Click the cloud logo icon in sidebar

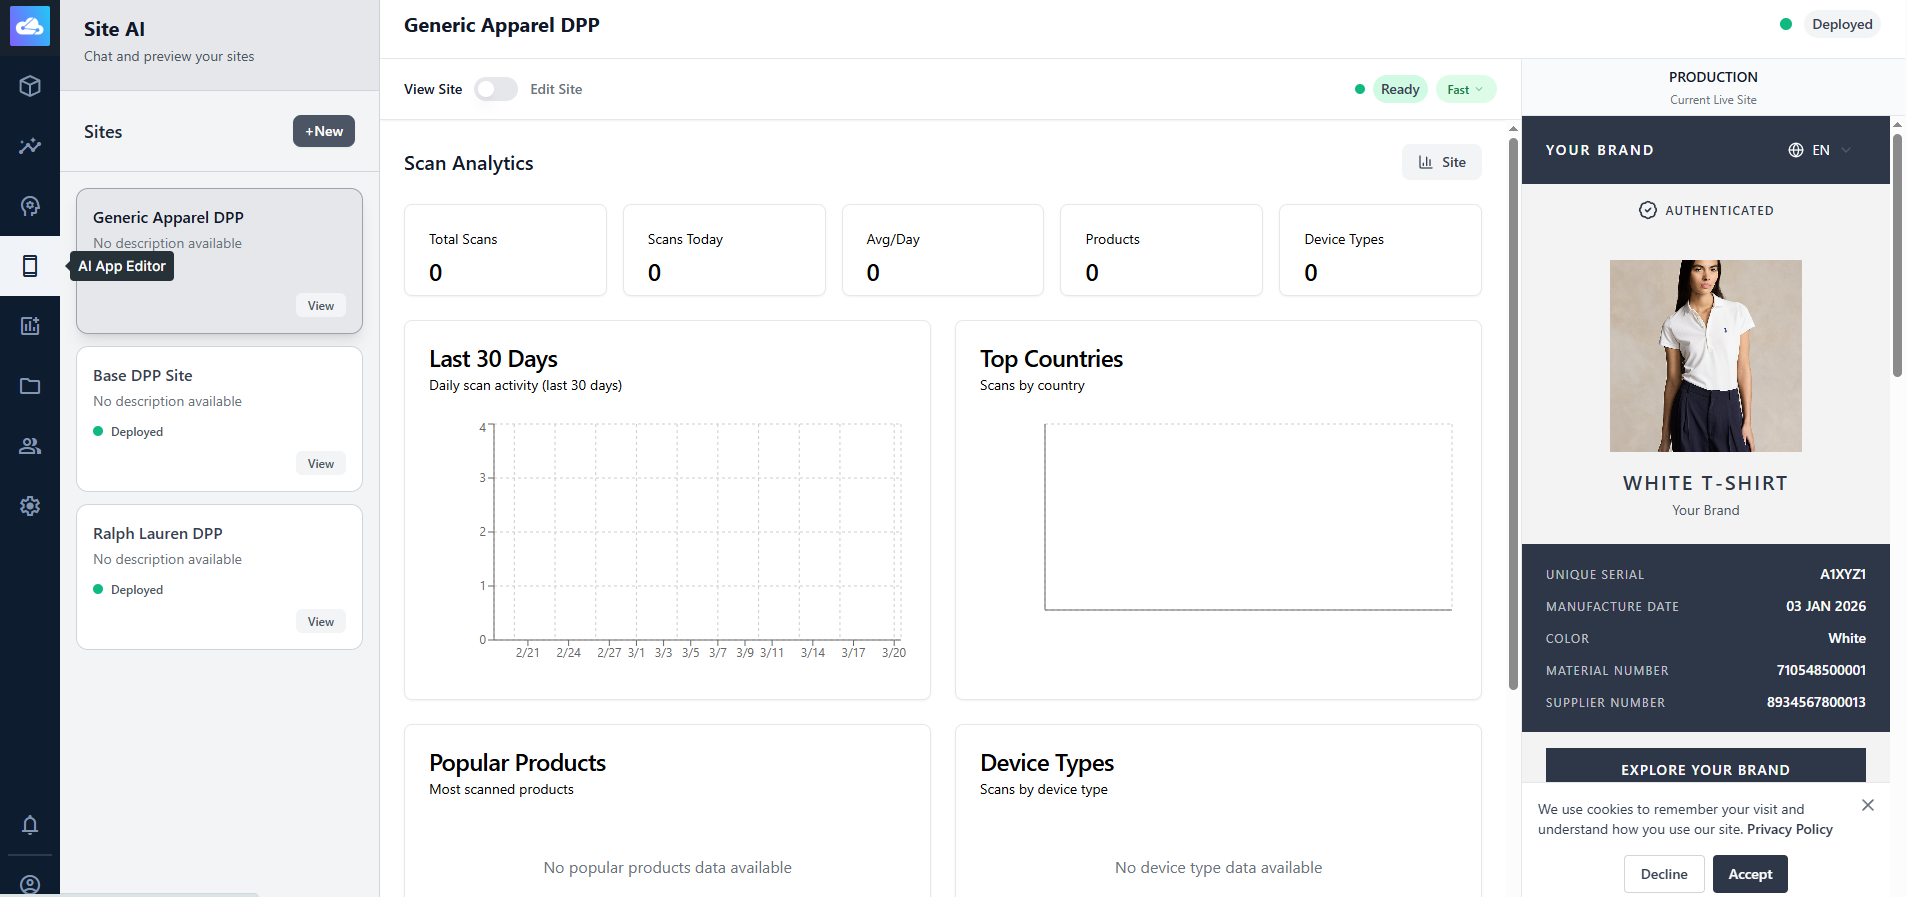(30, 27)
